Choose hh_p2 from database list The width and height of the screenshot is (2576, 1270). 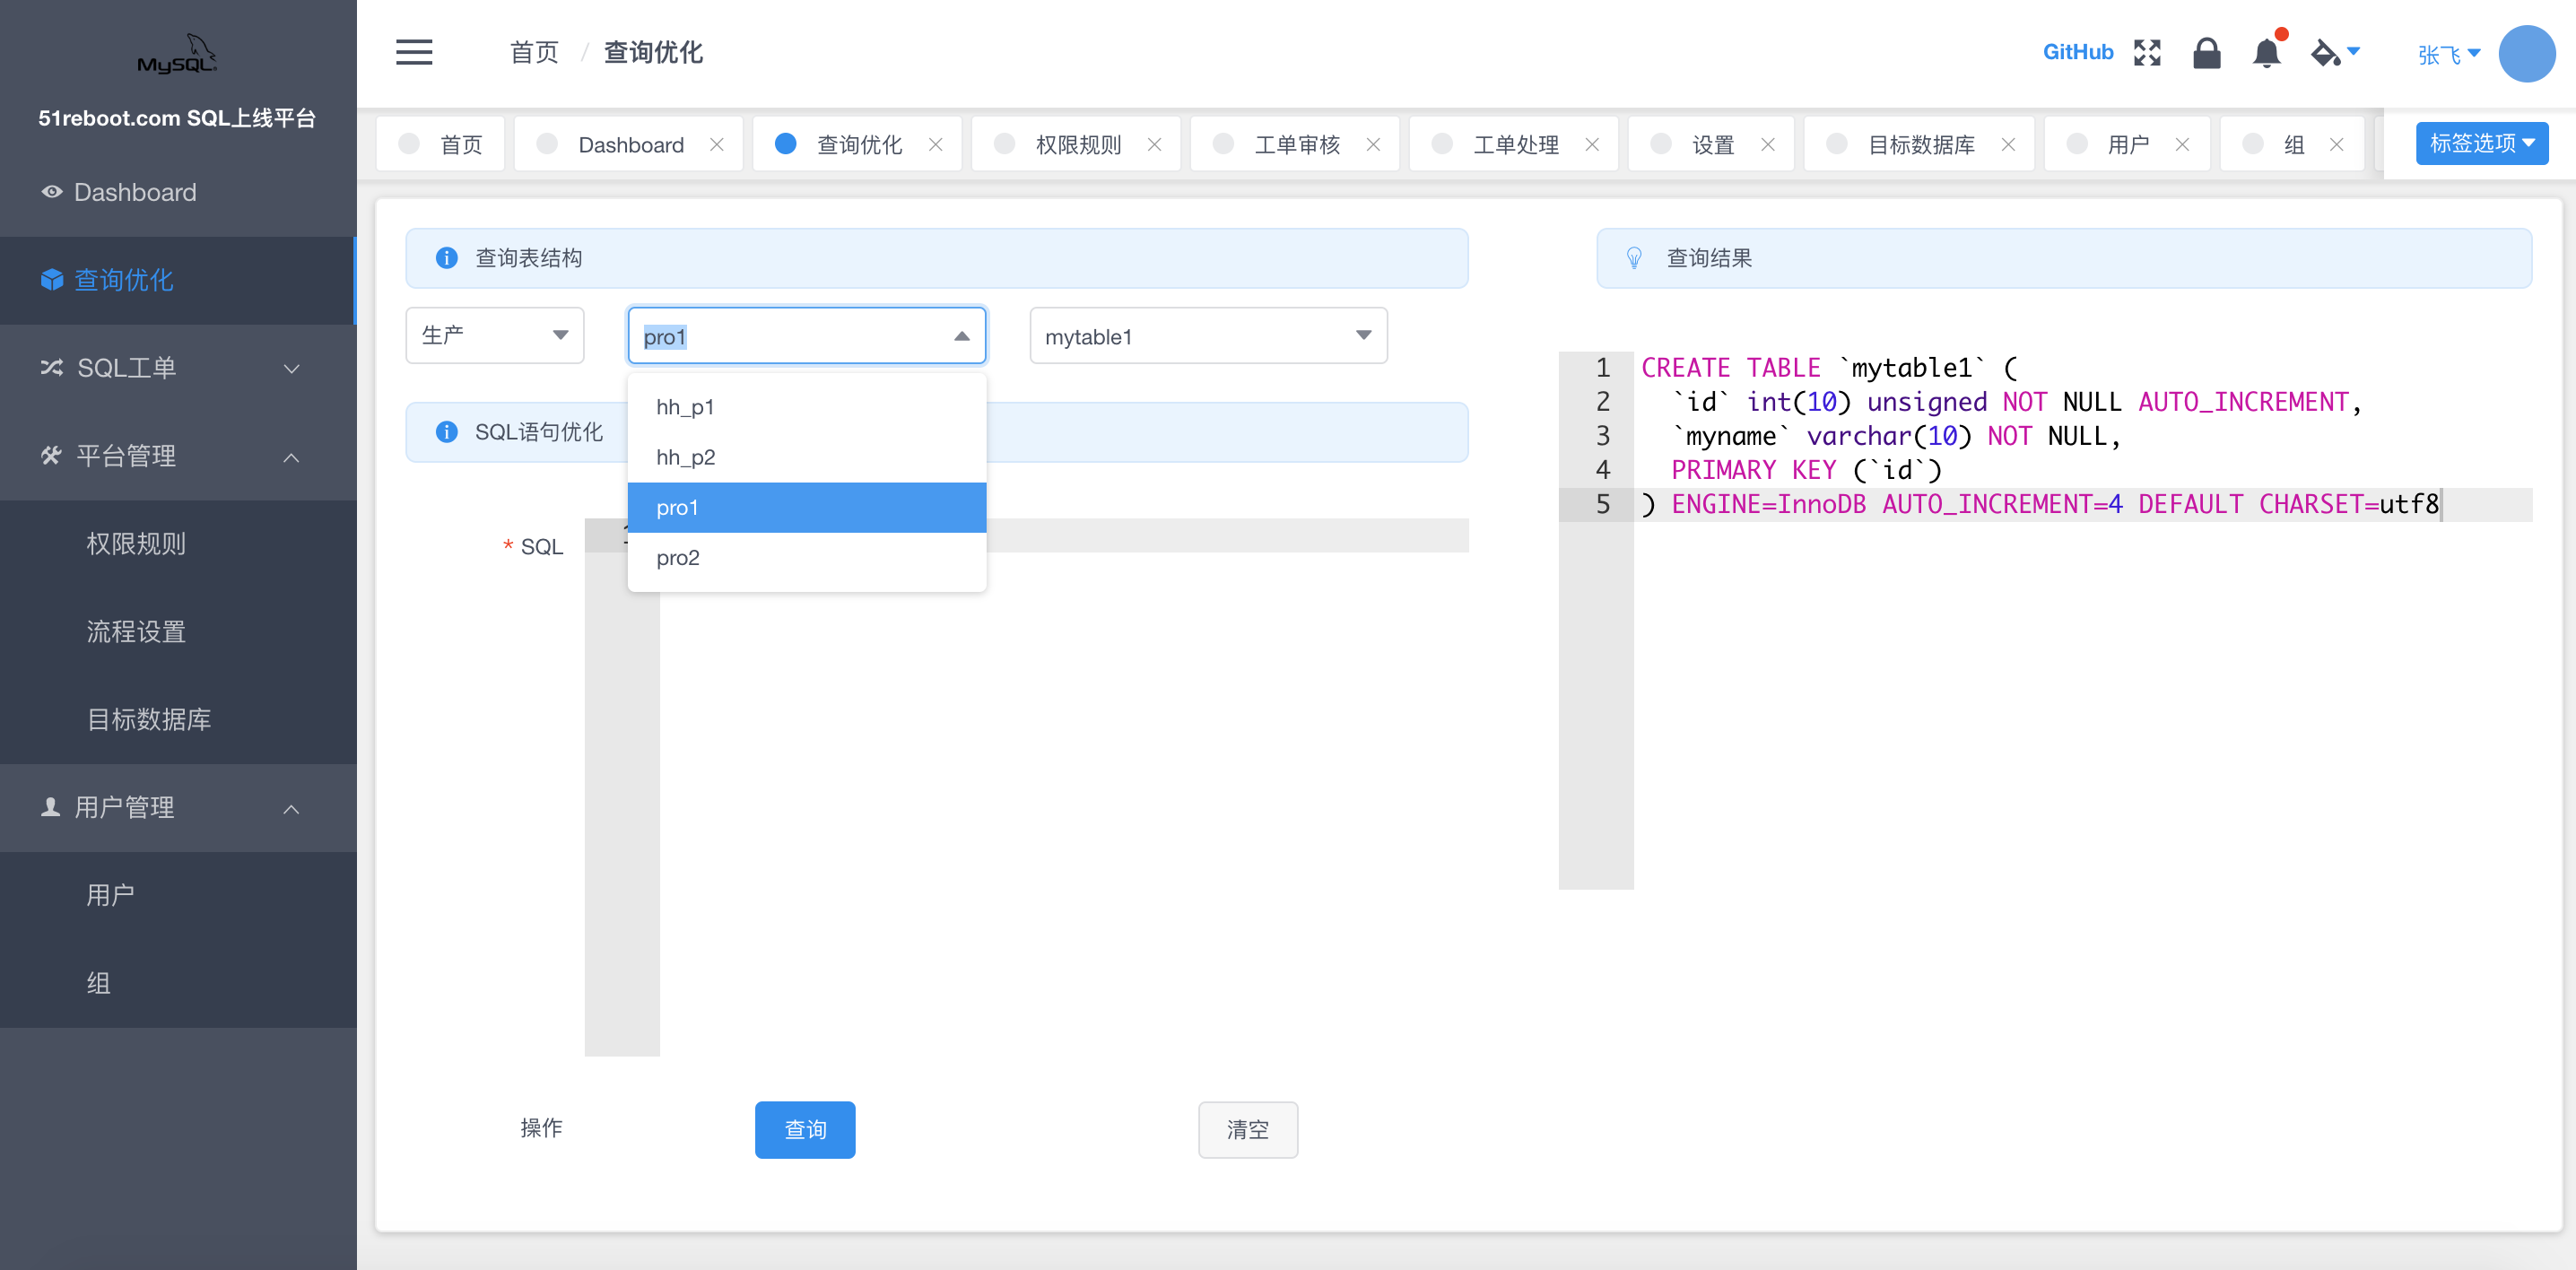click(806, 457)
